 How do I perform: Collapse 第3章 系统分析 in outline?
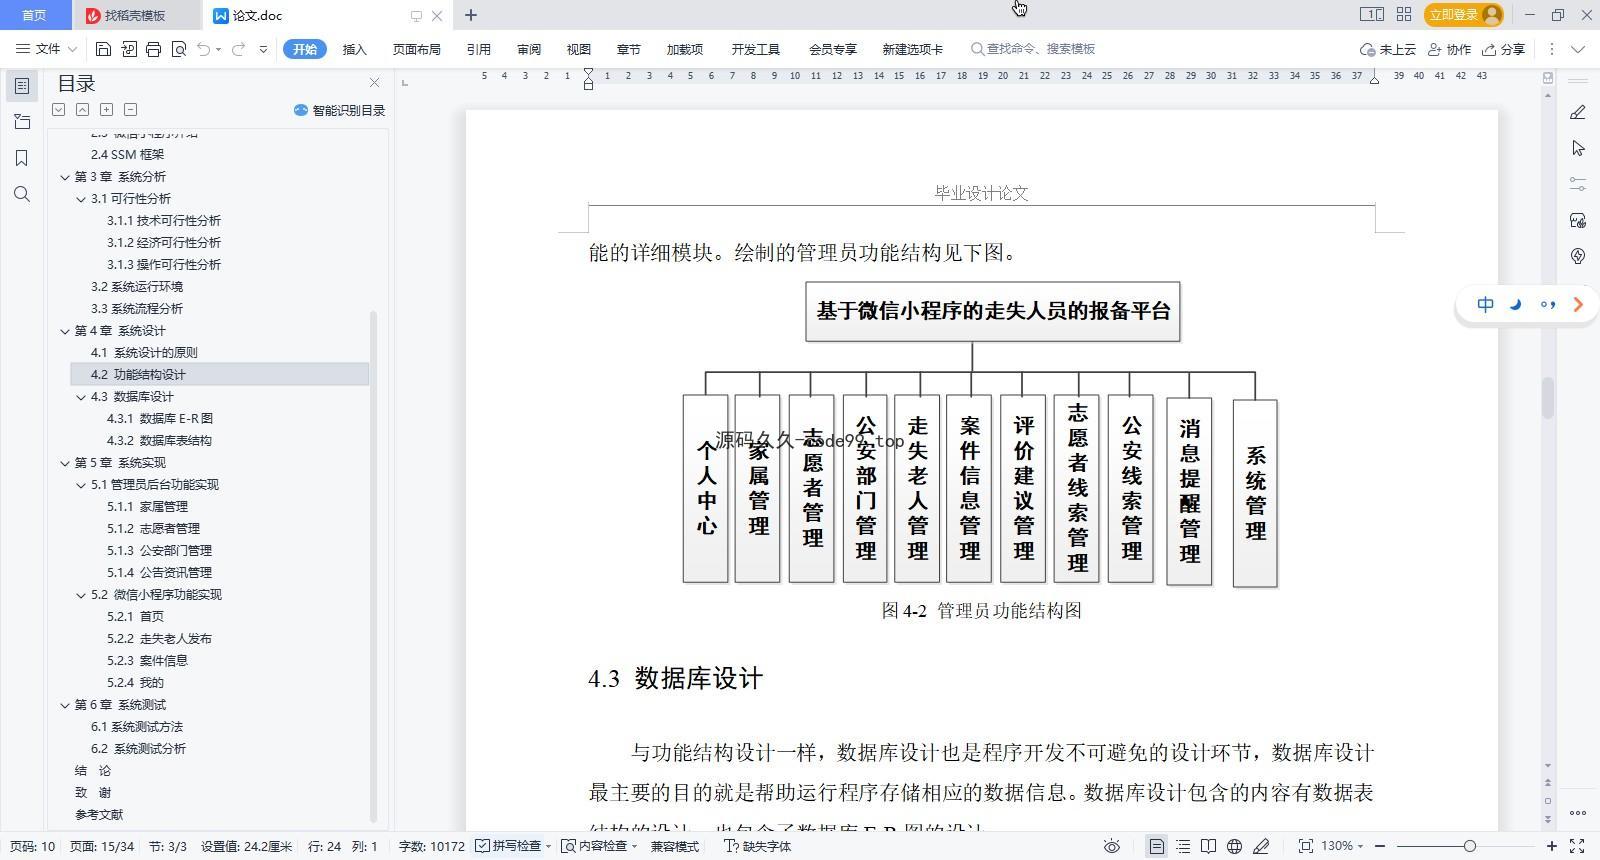click(x=65, y=177)
